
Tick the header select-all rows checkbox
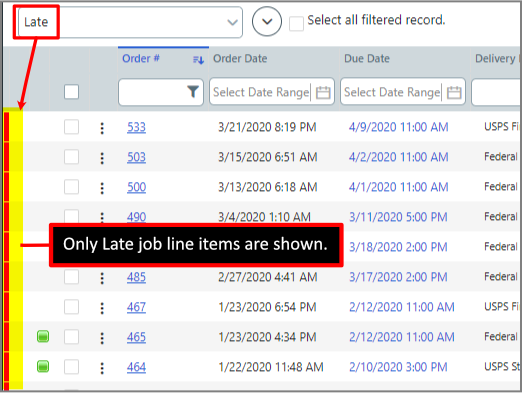click(71, 92)
